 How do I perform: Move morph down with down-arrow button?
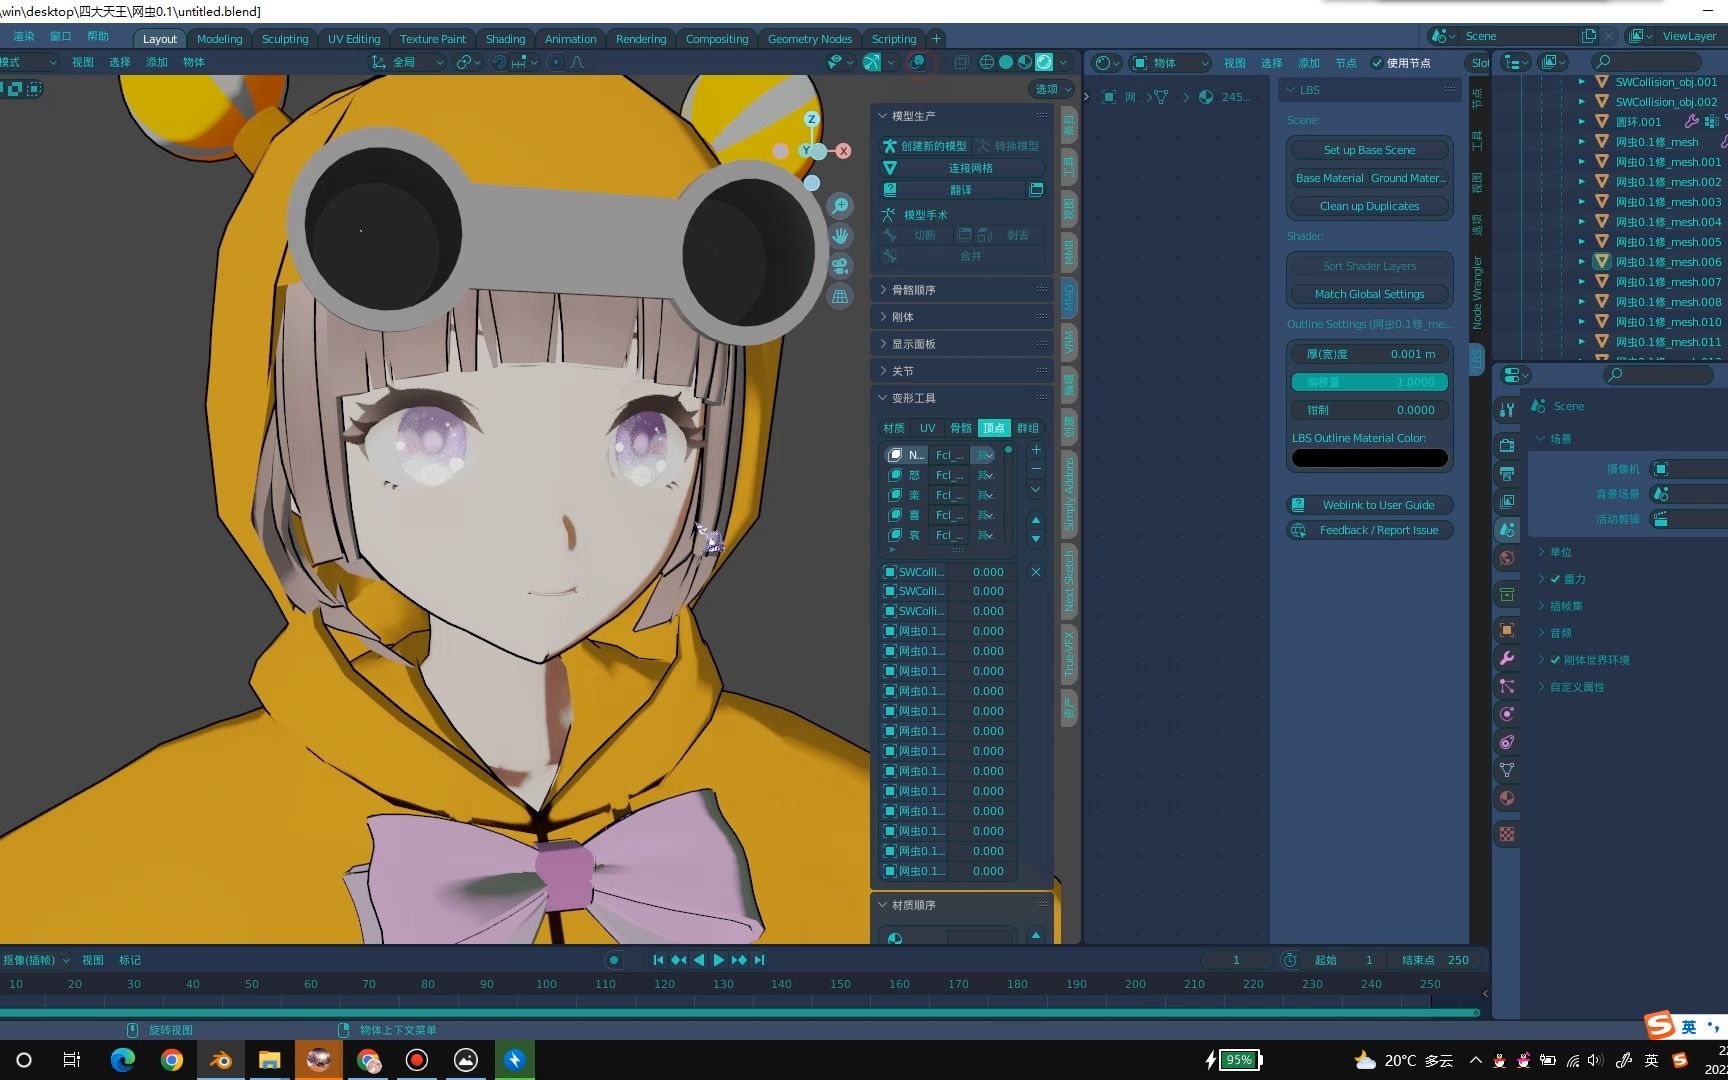pyautogui.click(x=1036, y=539)
